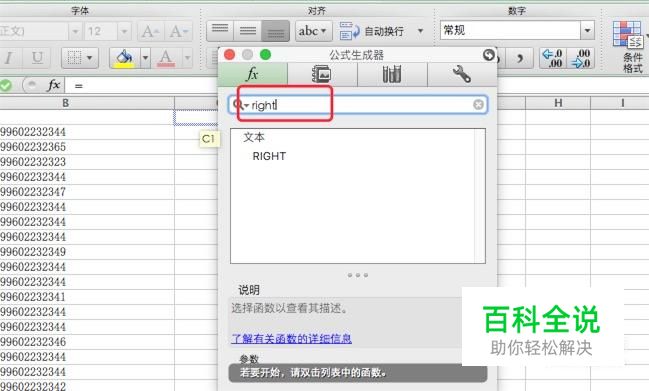Open the abc text orientation dropdown
This screenshot has height=391, width=649.
click(313, 31)
